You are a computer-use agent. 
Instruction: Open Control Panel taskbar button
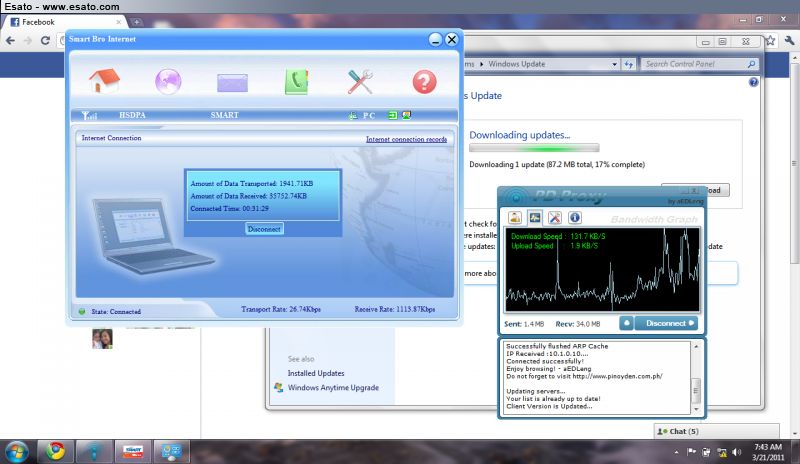coord(171,451)
